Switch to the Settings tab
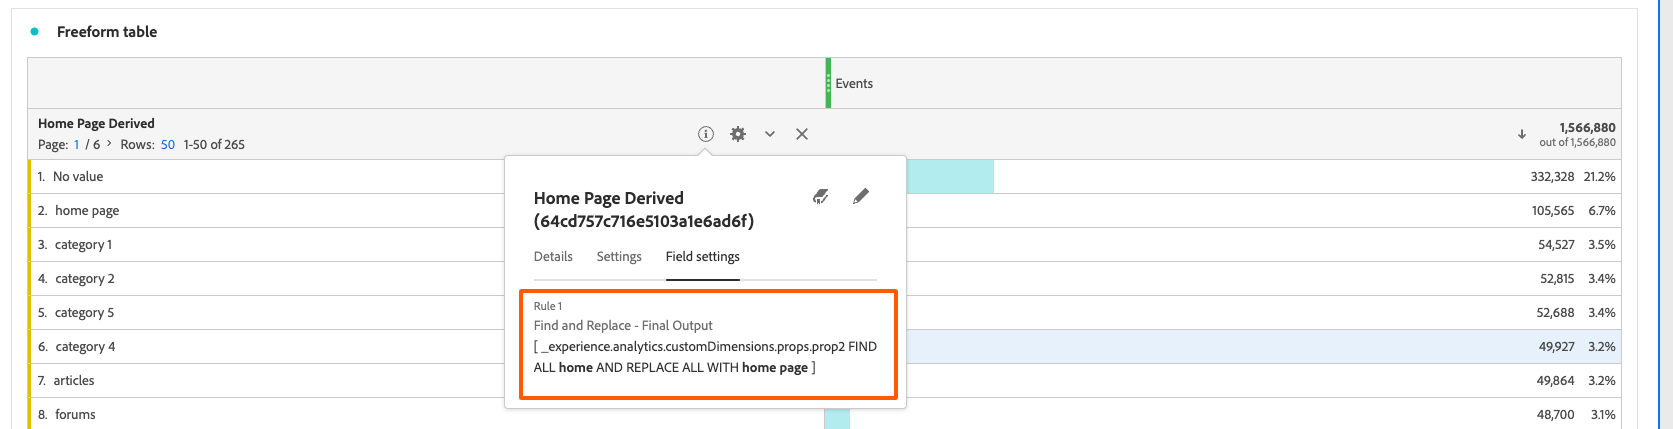The height and width of the screenshot is (429, 1673). tap(619, 257)
